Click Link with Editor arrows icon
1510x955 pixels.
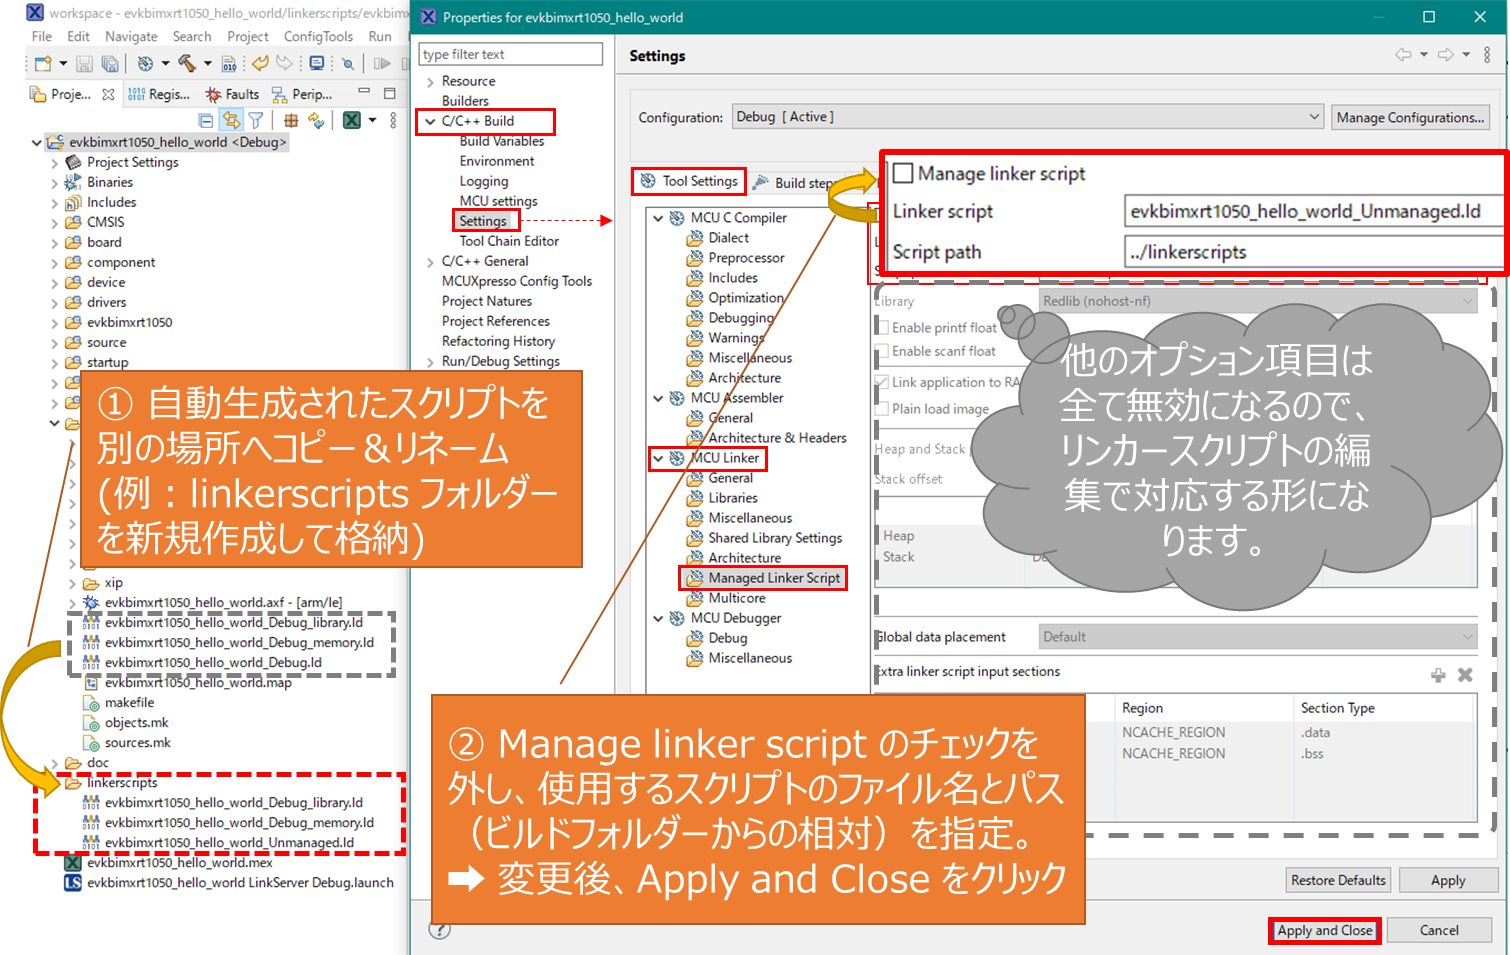coord(231,120)
